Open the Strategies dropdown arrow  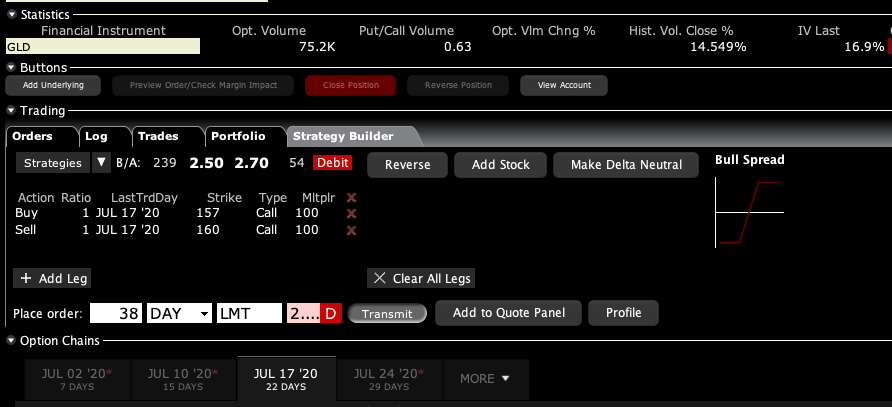[101, 163]
